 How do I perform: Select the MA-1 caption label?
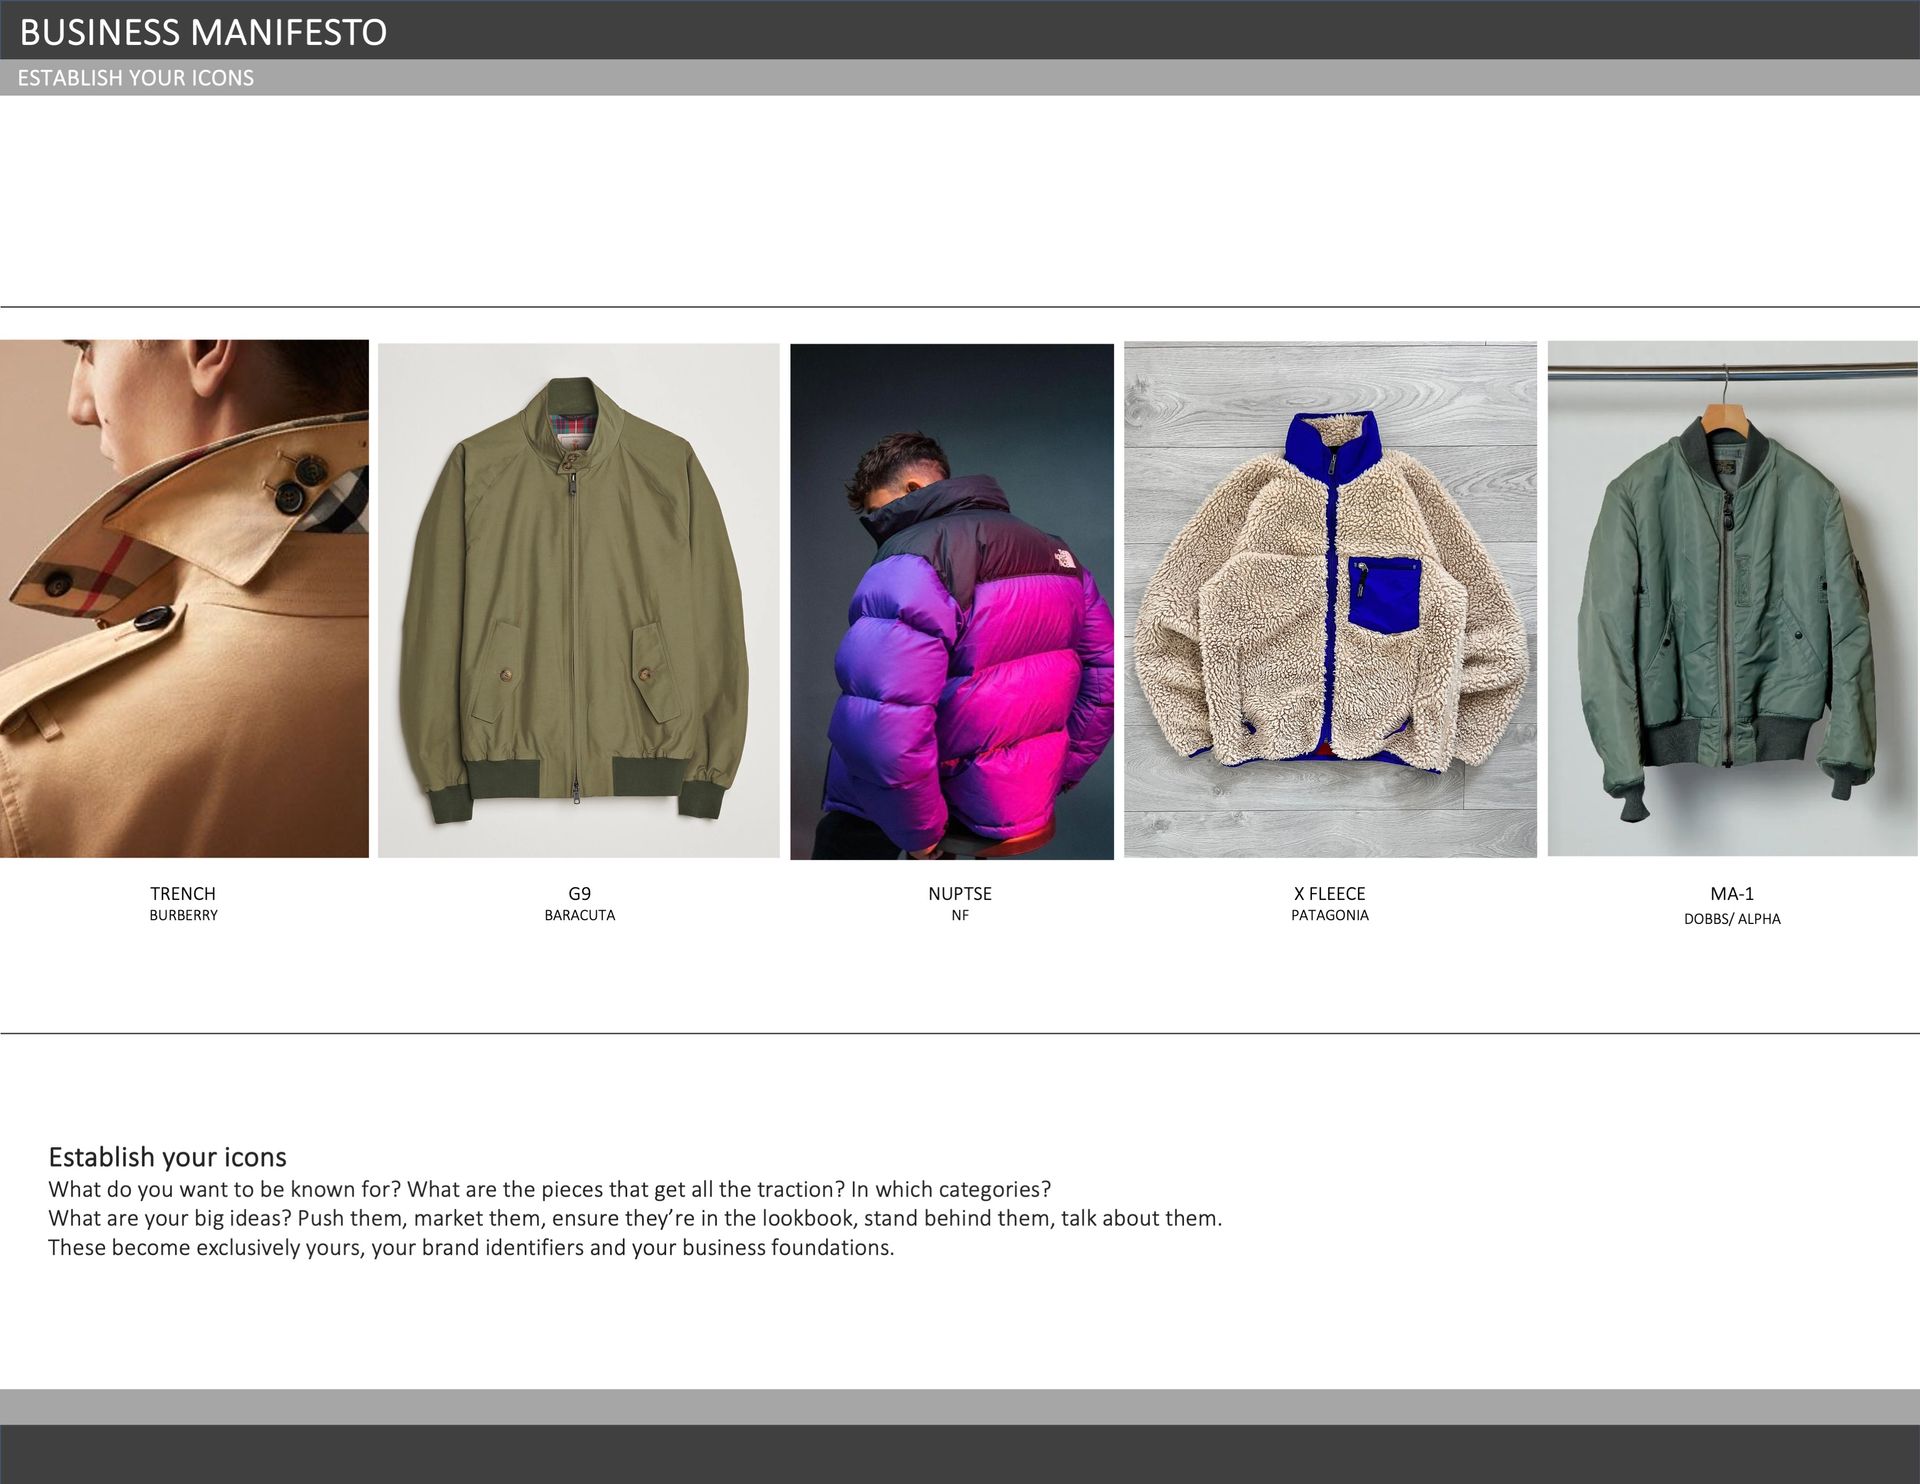[1732, 894]
